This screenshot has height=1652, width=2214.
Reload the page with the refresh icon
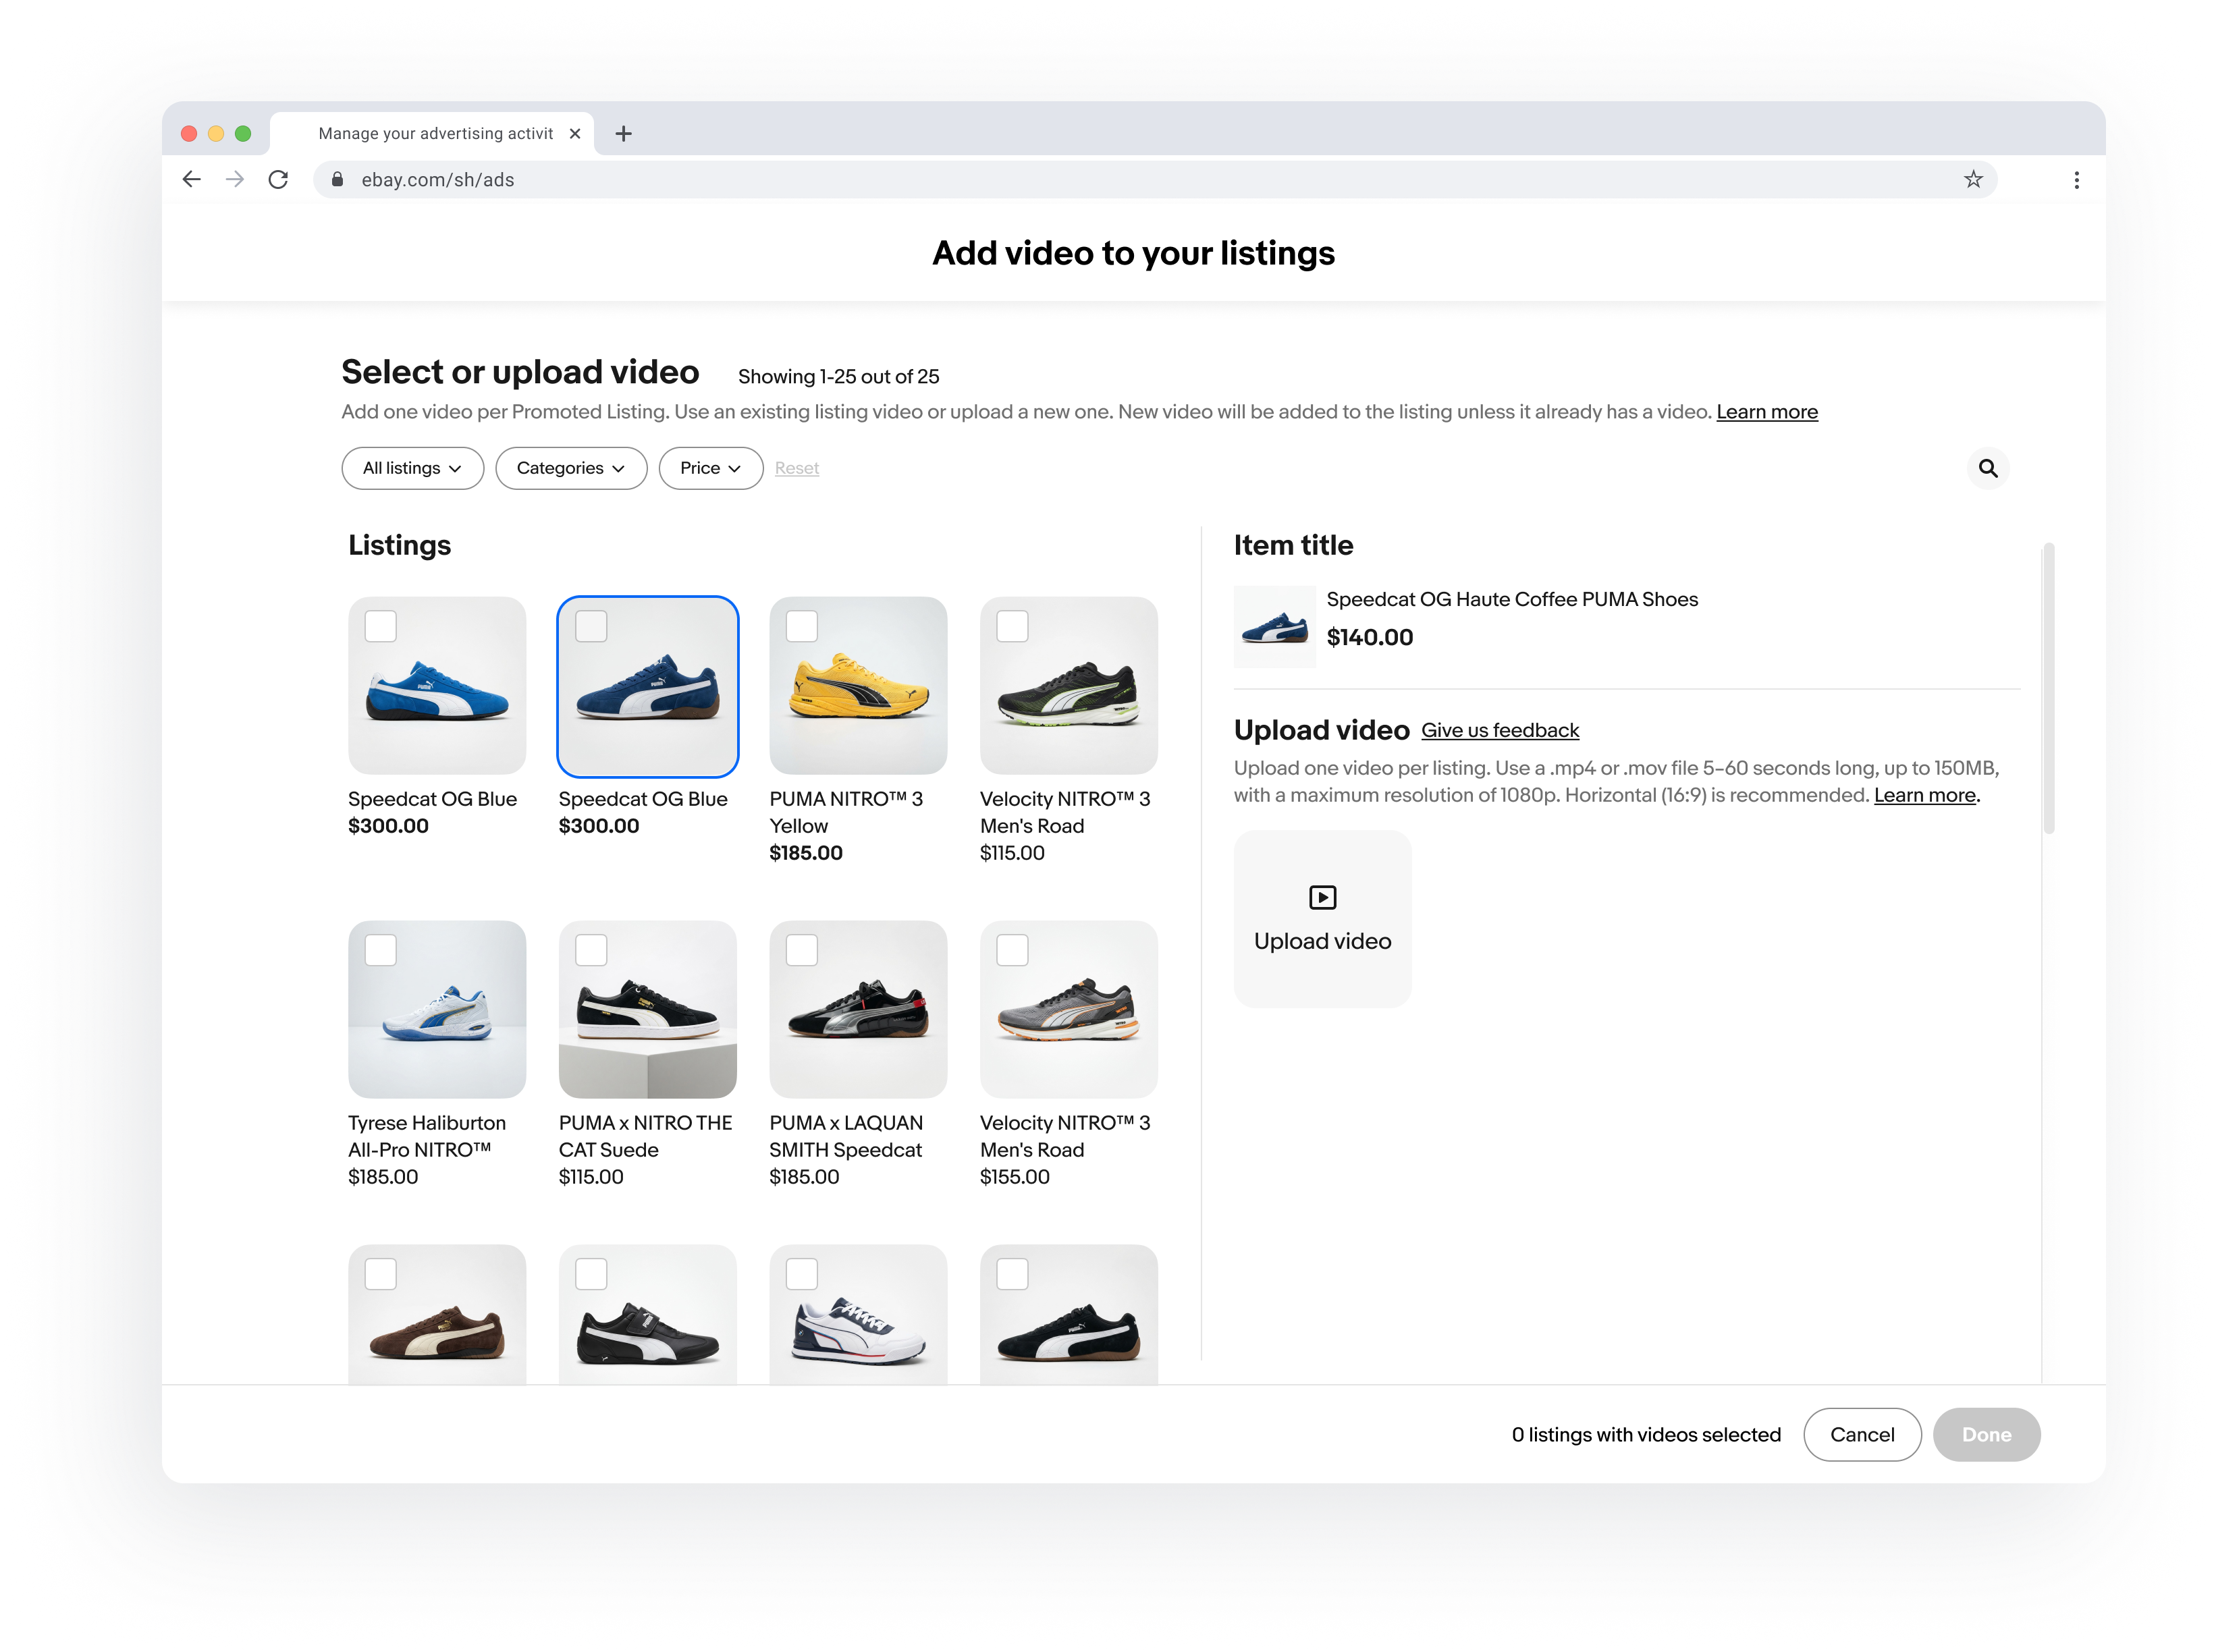278,179
